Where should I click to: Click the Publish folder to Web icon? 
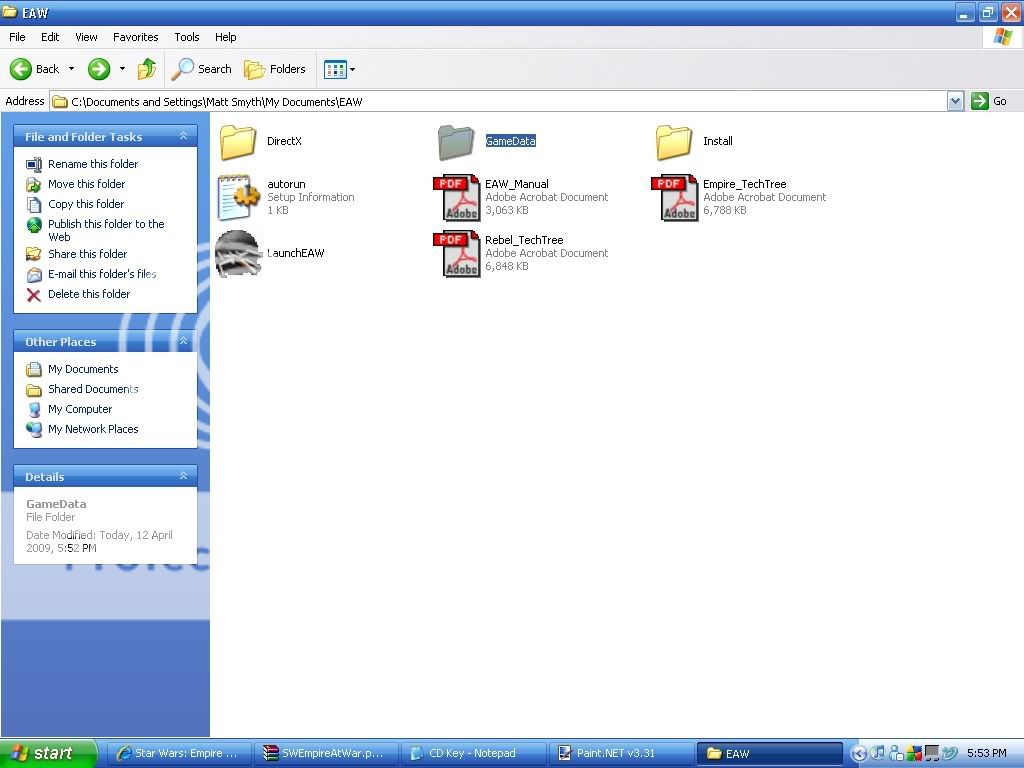(x=34, y=225)
